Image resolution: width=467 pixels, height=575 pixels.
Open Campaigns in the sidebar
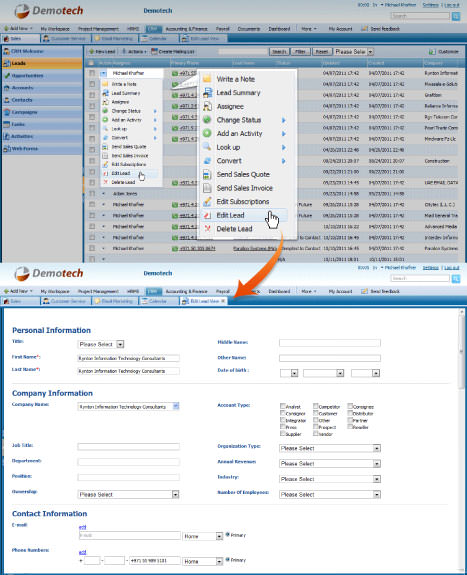point(41,112)
